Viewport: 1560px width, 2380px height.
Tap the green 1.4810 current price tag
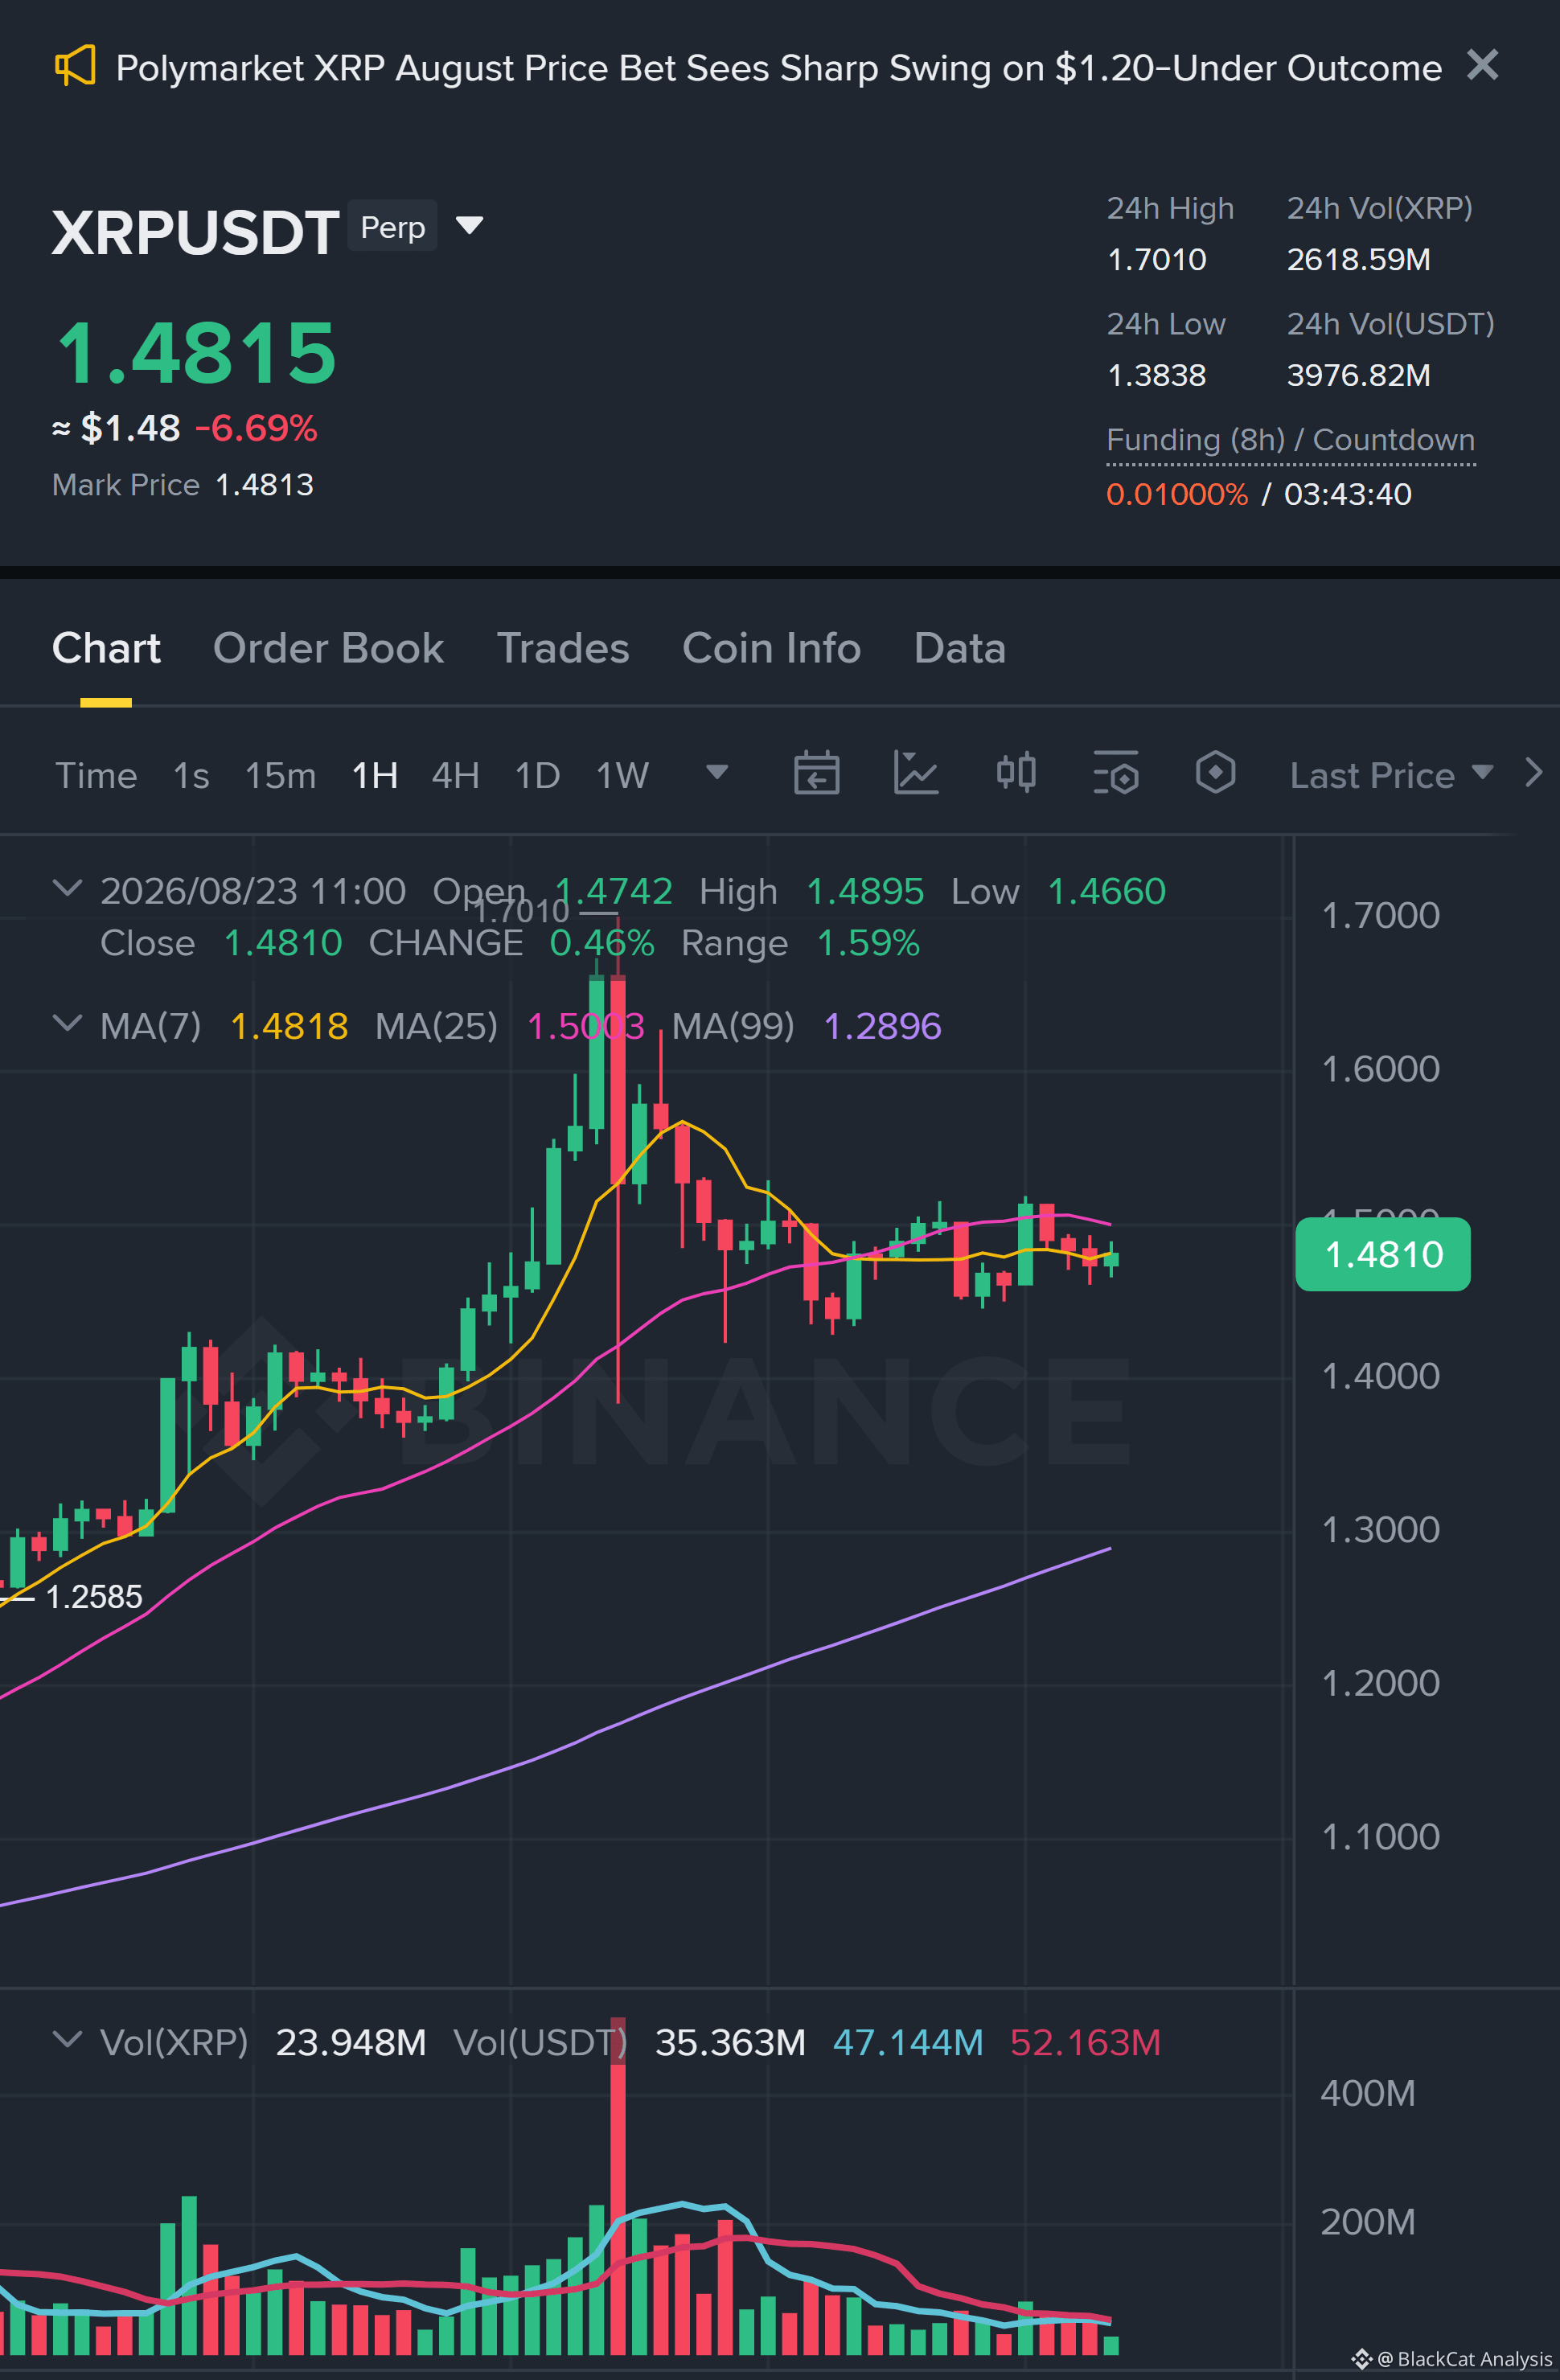[1383, 1254]
